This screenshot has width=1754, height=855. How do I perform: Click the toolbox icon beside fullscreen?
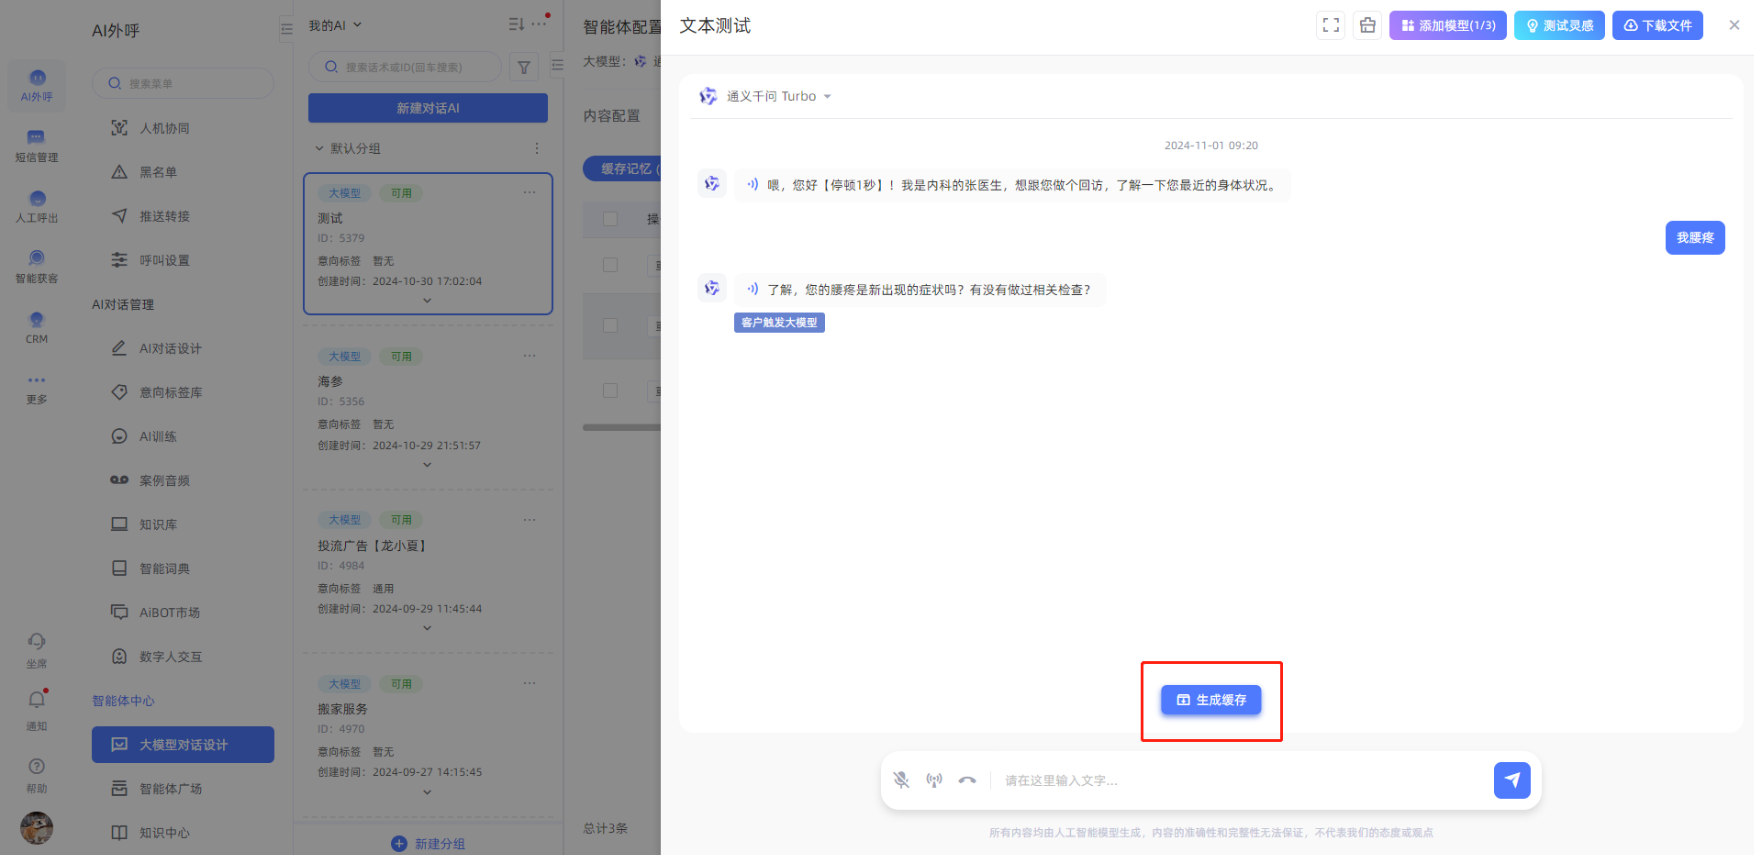(x=1367, y=26)
